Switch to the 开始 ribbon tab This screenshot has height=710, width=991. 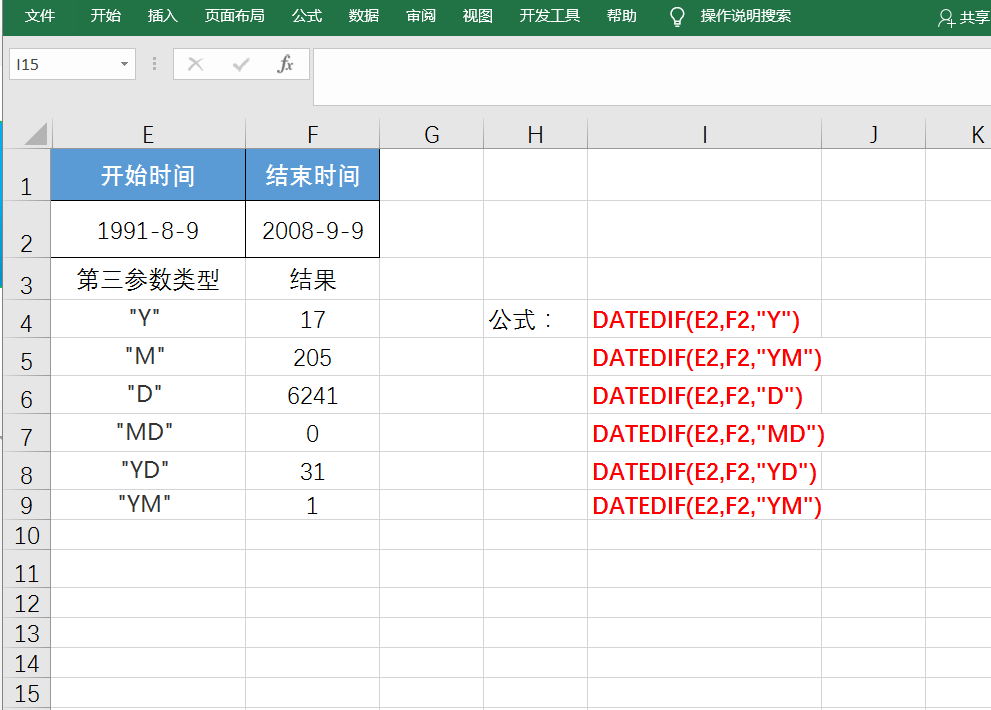(x=106, y=16)
